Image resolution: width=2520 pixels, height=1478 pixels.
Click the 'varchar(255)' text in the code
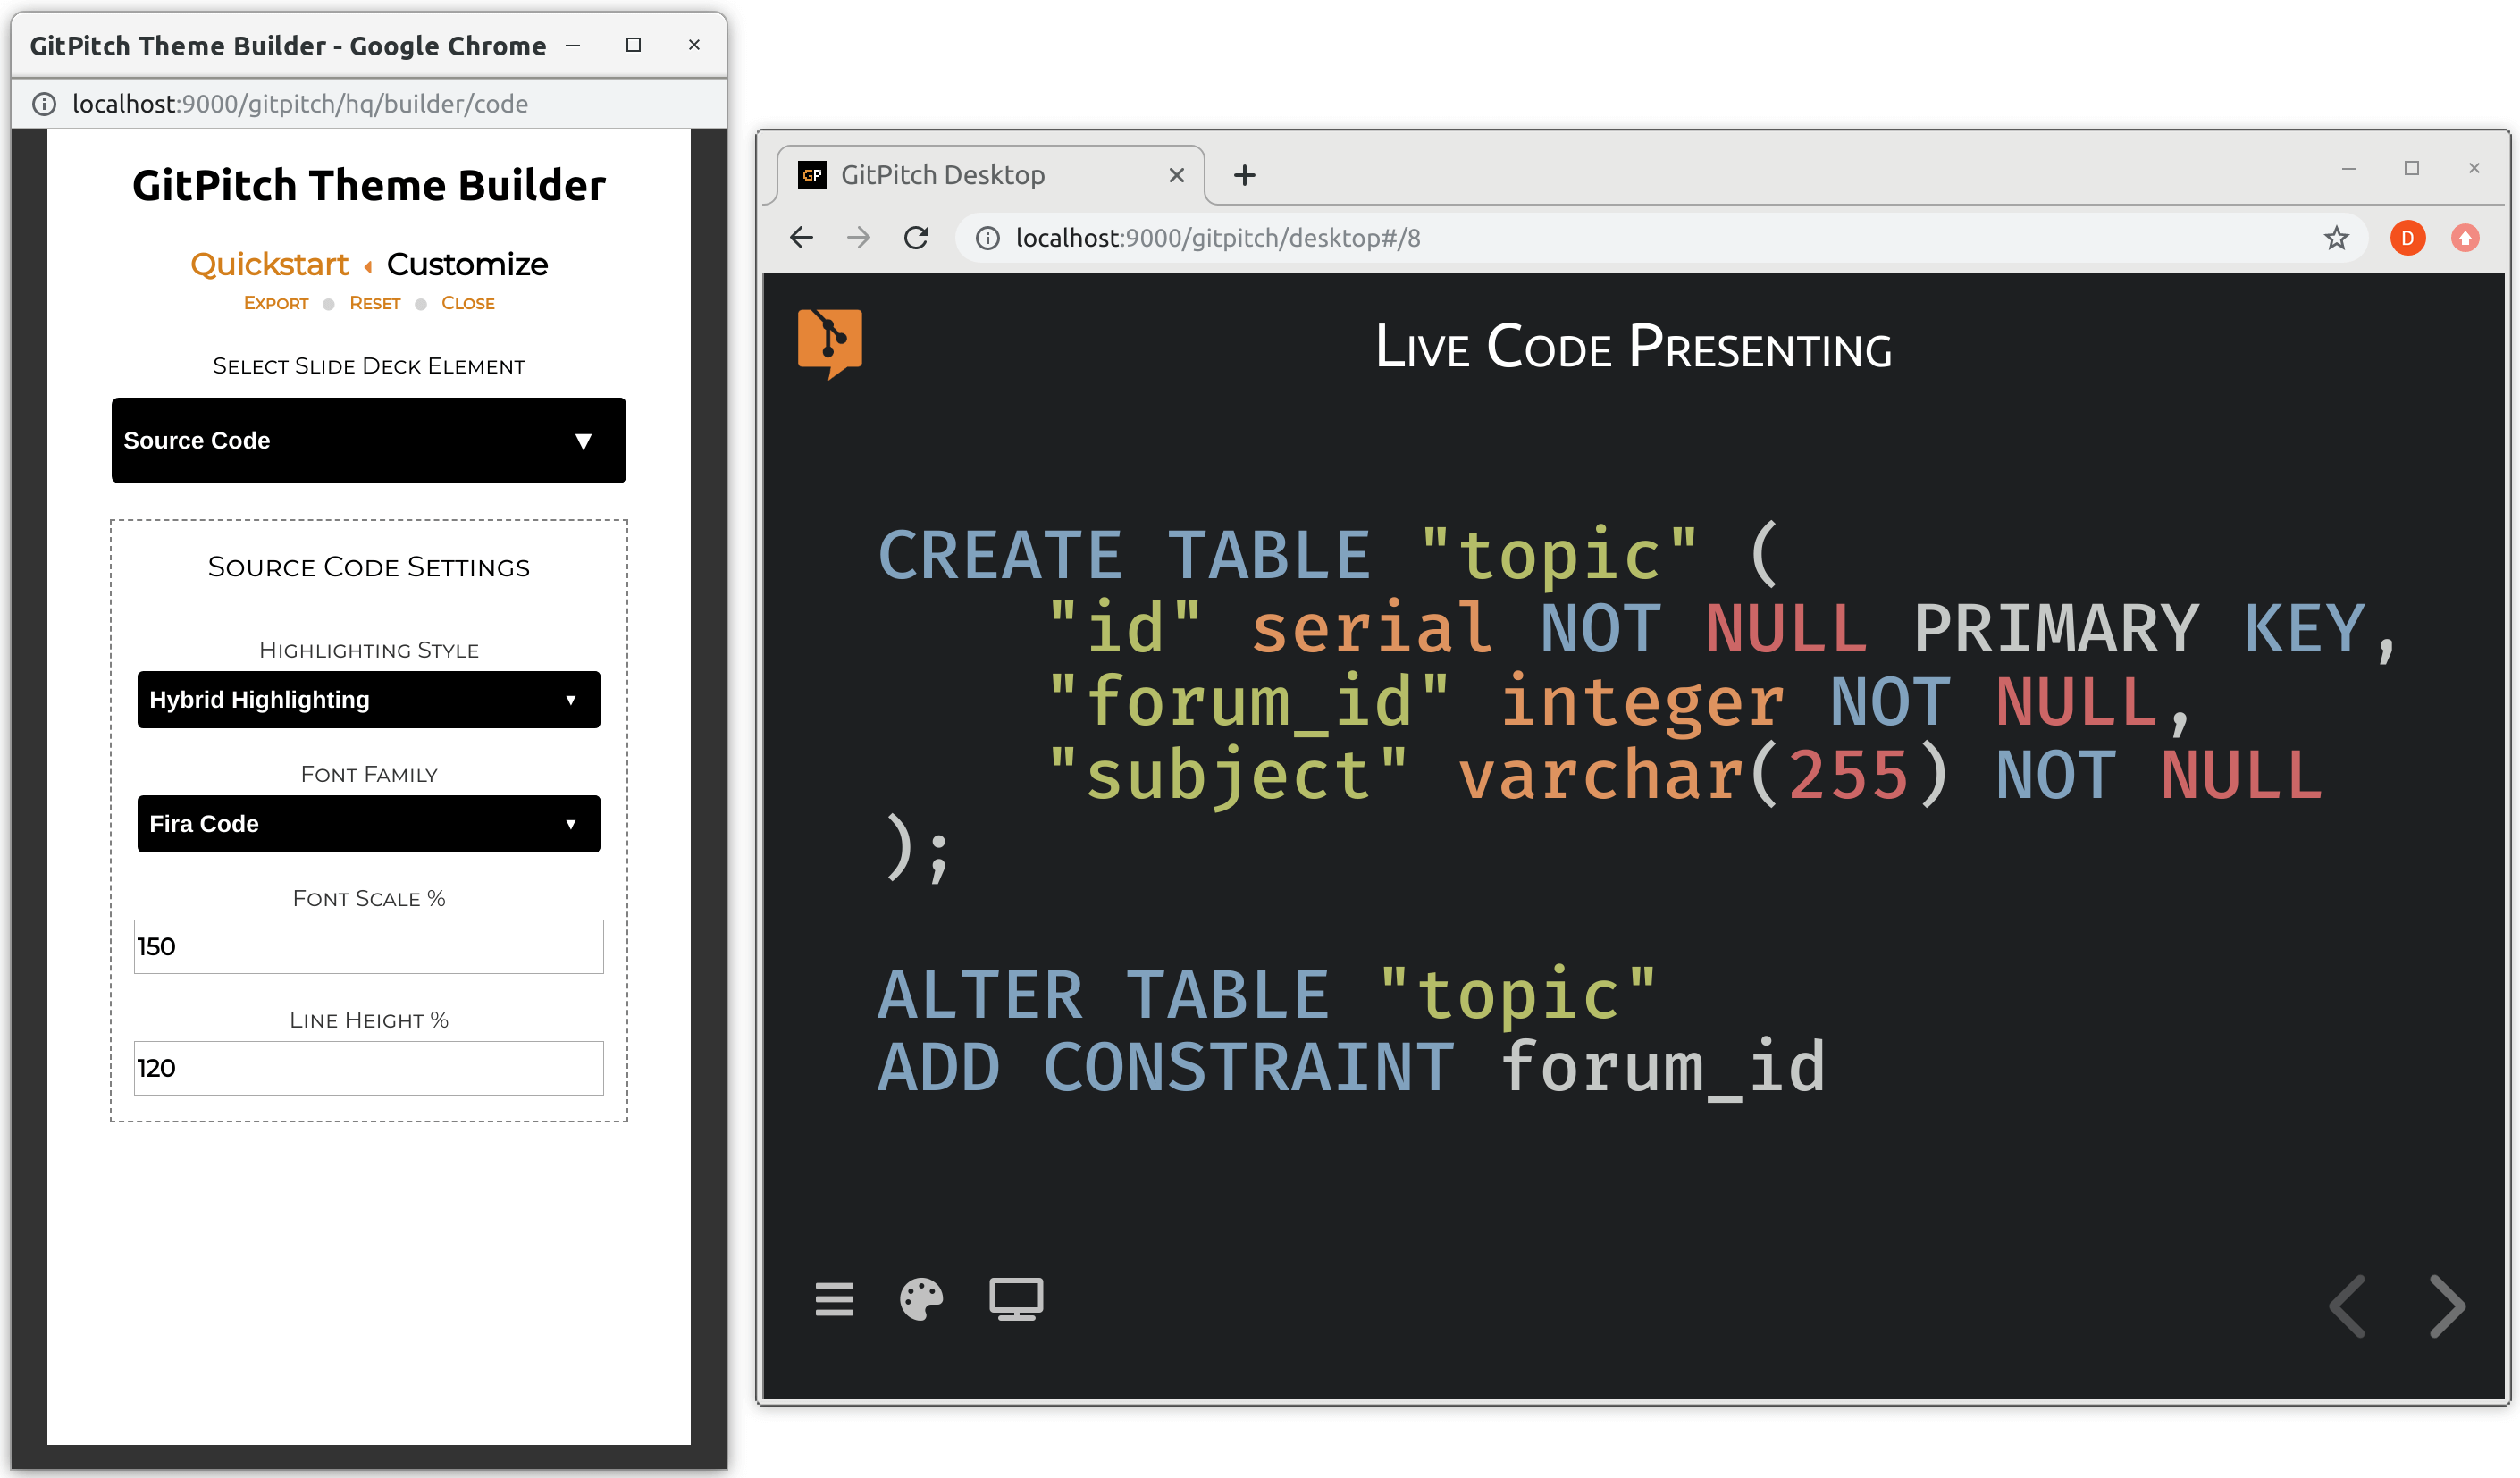point(1703,776)
